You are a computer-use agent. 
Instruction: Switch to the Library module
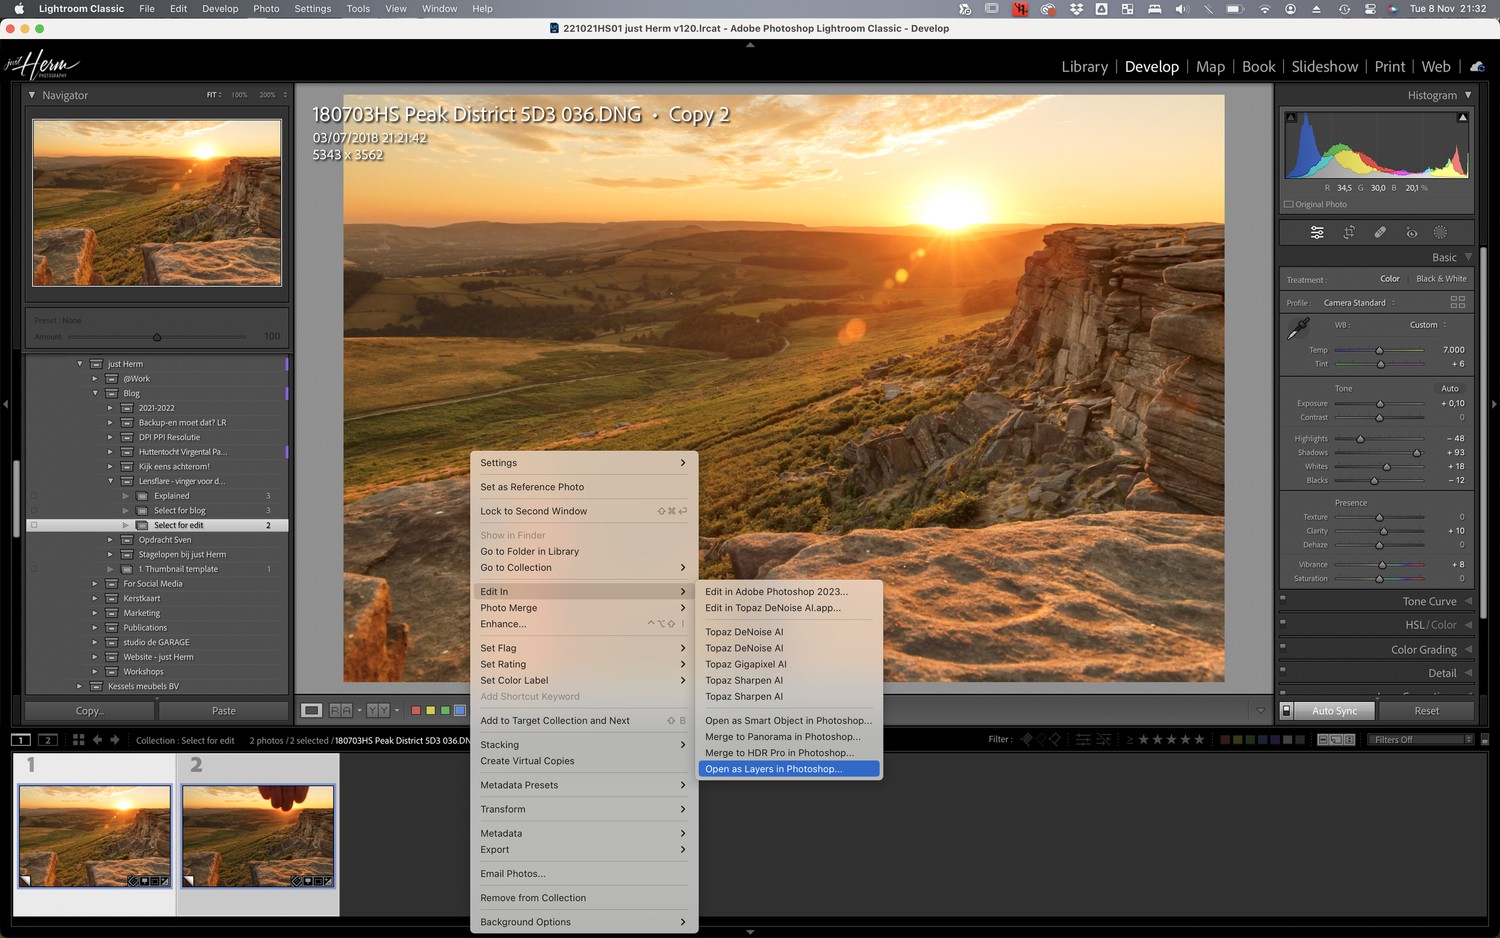pyautogui.click(x=1084, y=67)
